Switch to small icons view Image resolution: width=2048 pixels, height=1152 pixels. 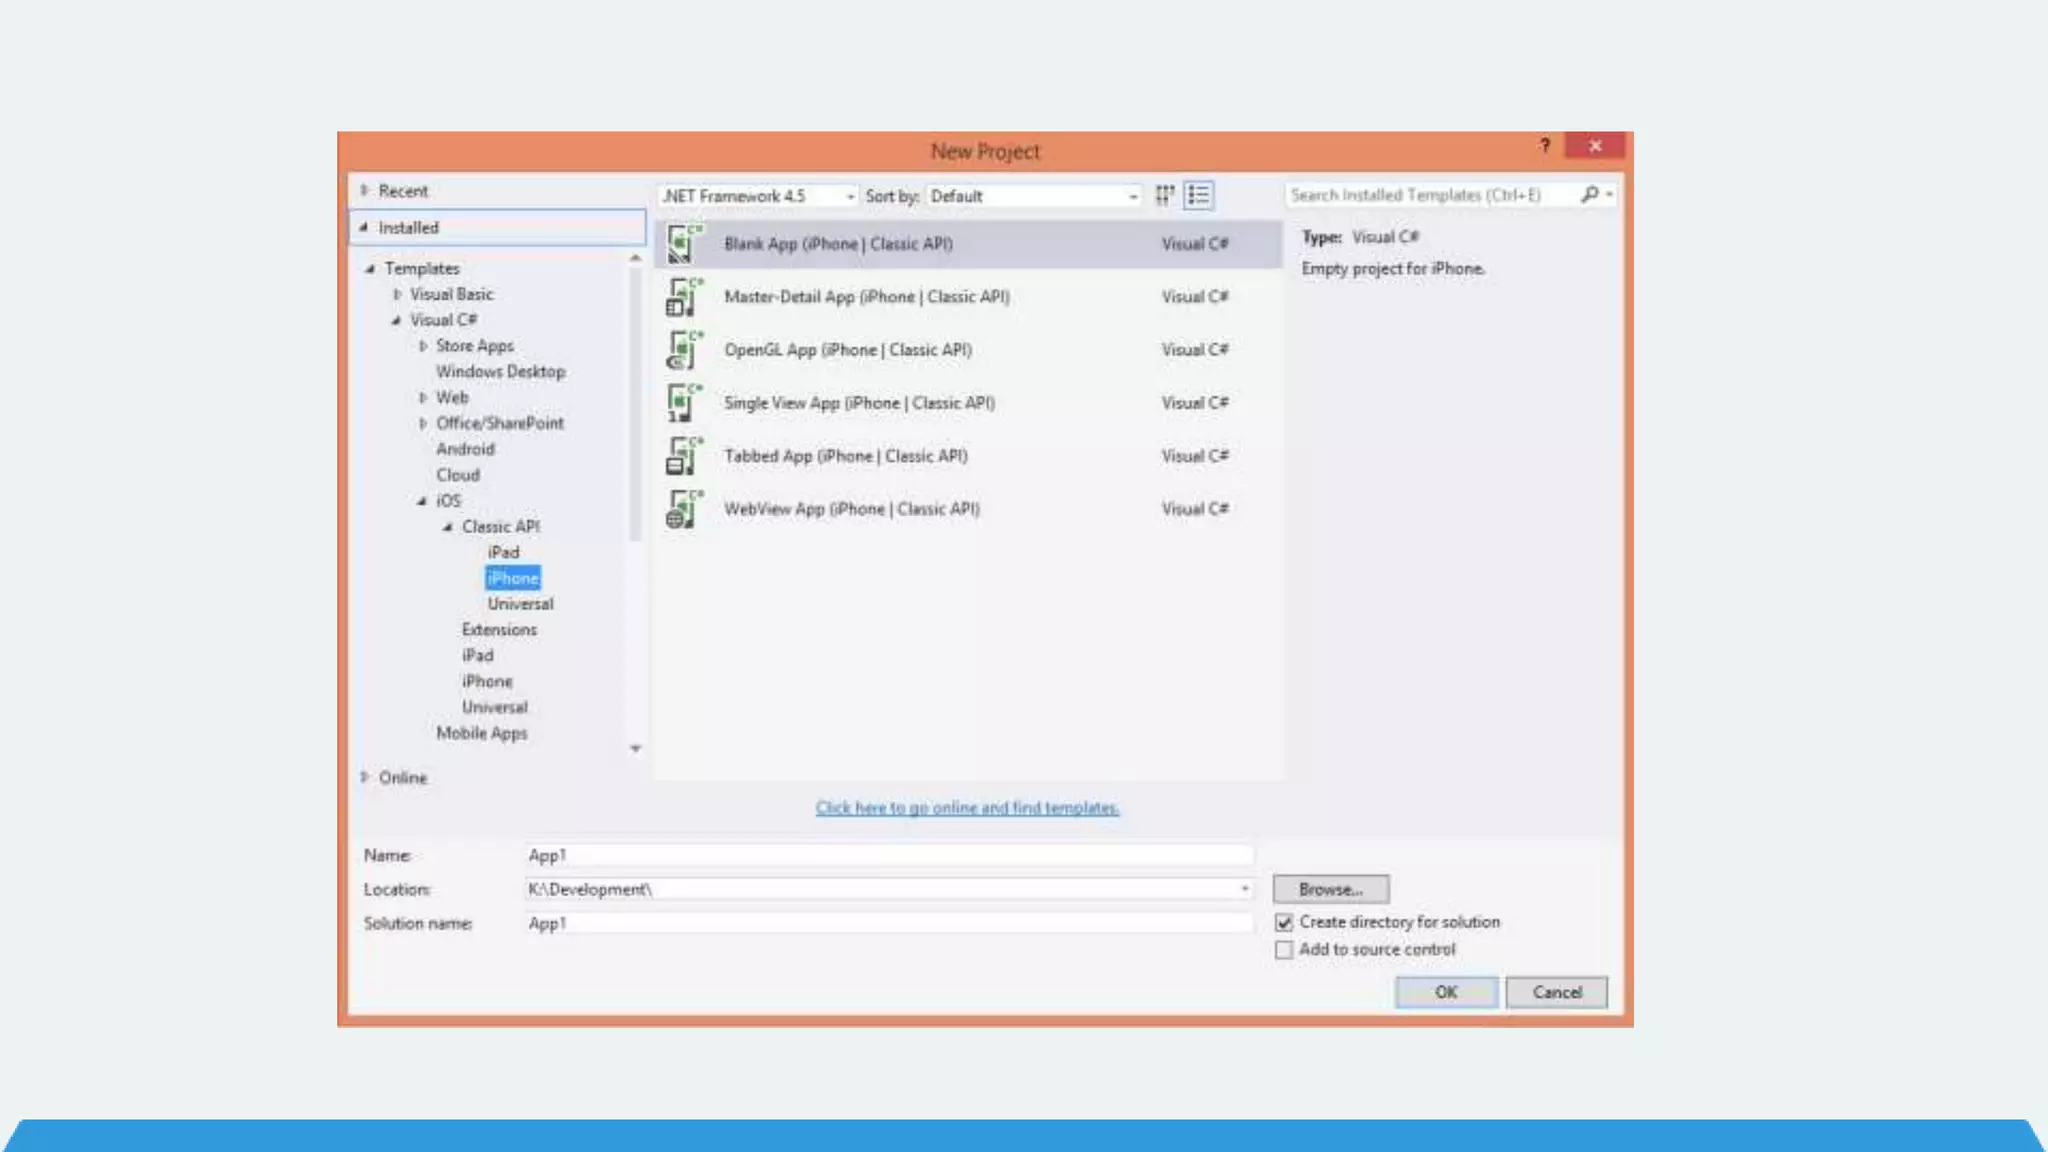tap(1165, 196)
